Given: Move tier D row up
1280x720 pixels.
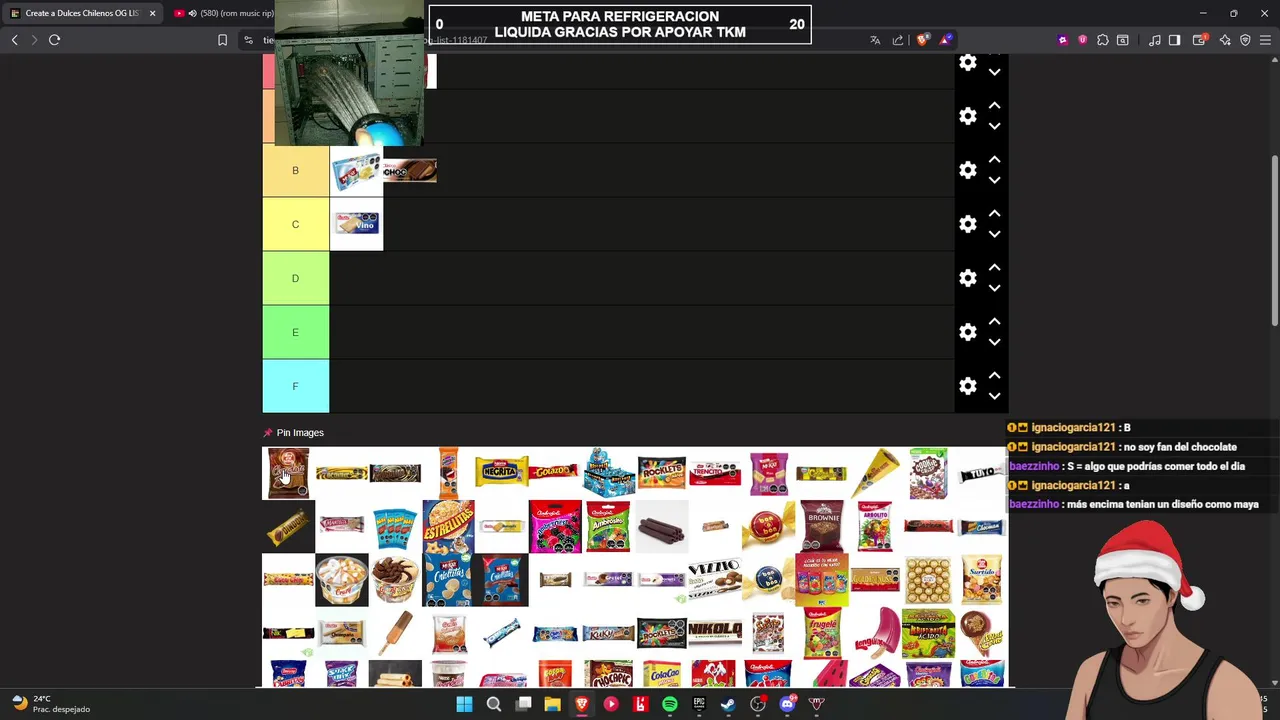Looking at the screenshot, I should point(994,268).
